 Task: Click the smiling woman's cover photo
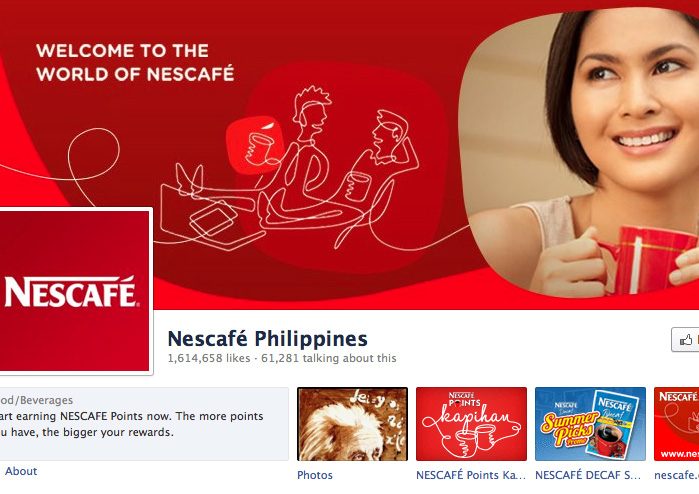point(580,152)
